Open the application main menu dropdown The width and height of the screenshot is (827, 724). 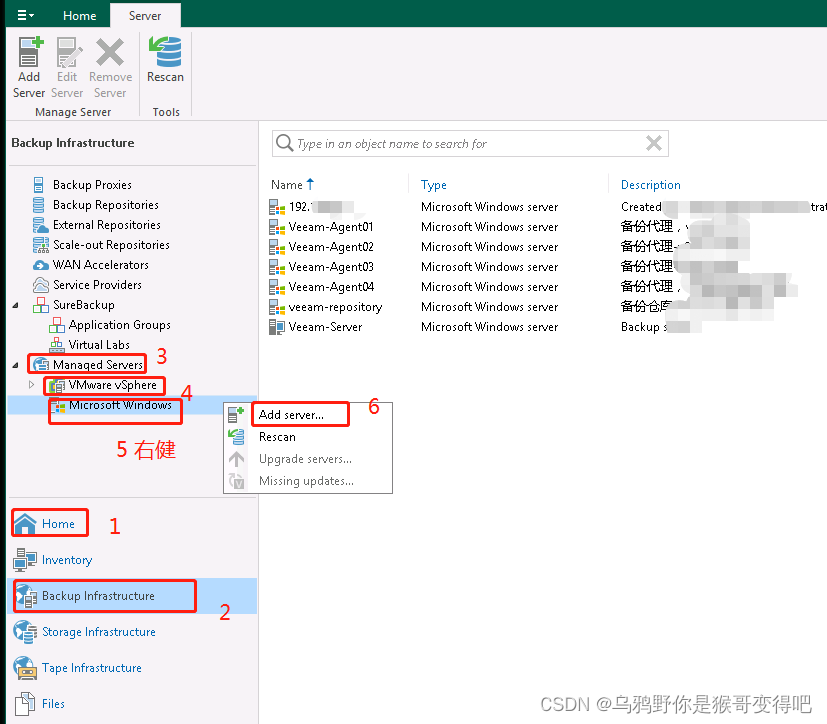(x=25, y=15)
